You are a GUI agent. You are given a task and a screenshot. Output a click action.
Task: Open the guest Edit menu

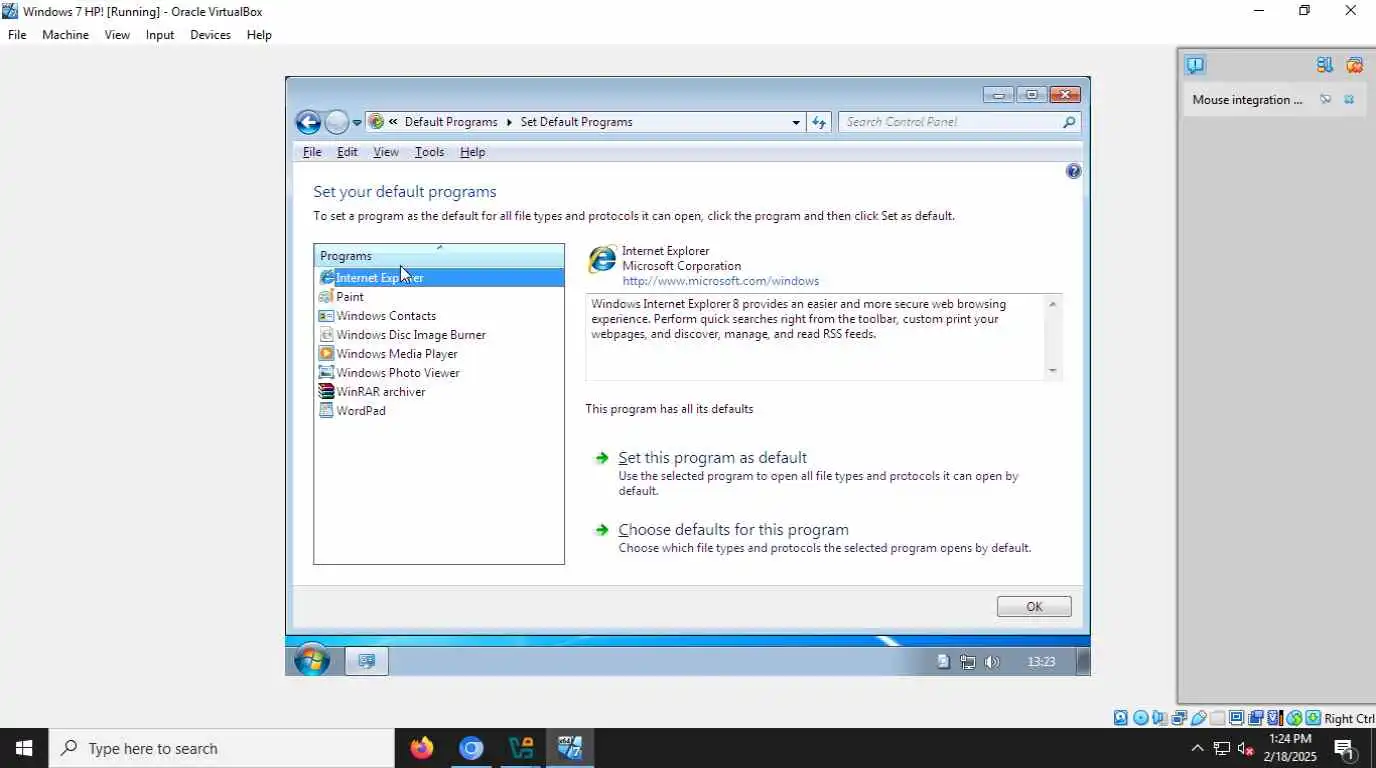[x=347, y=152]
